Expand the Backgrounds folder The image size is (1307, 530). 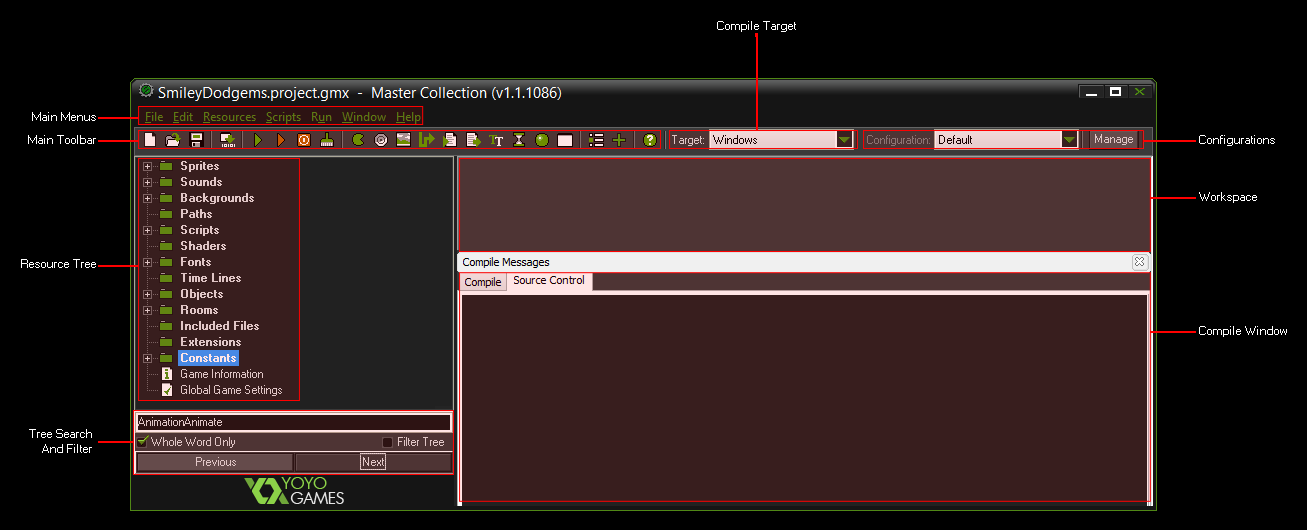148,198
